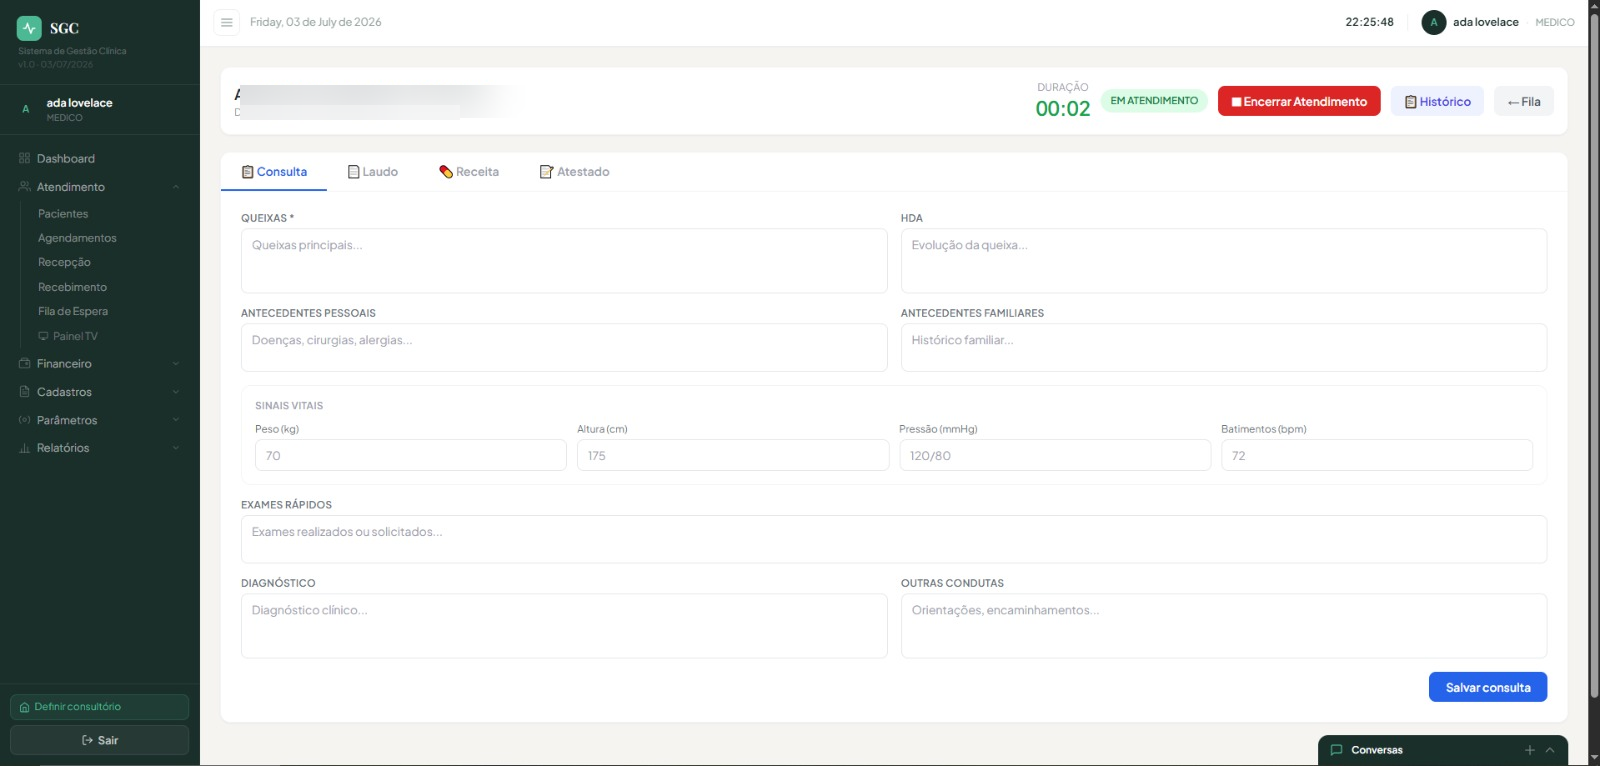This screenshot has width=1600, height=766.
Task: Click the Pressão (mmHg) input
Action: [x=1055, y=455]
